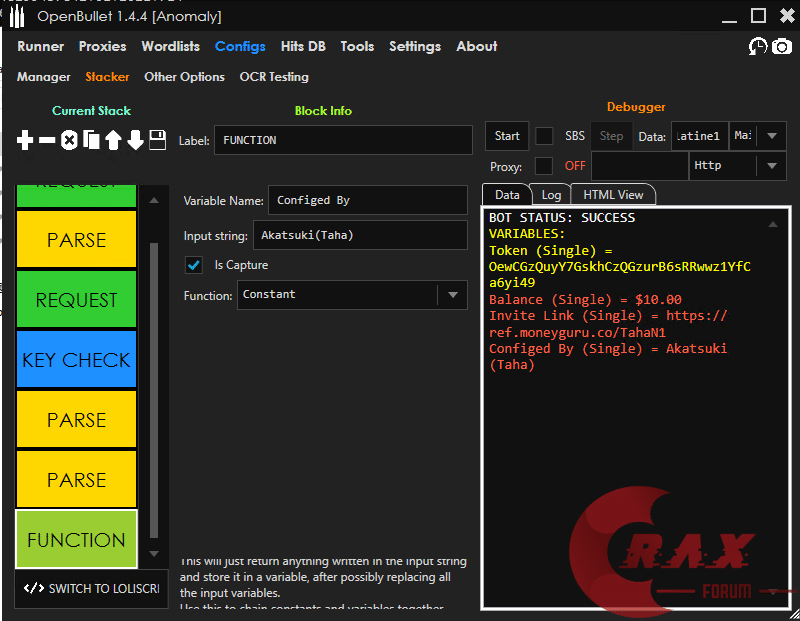This screenshot has height=621, width=800.
Task: Toggle the Proxy checkbox
Action: point(544,166)
